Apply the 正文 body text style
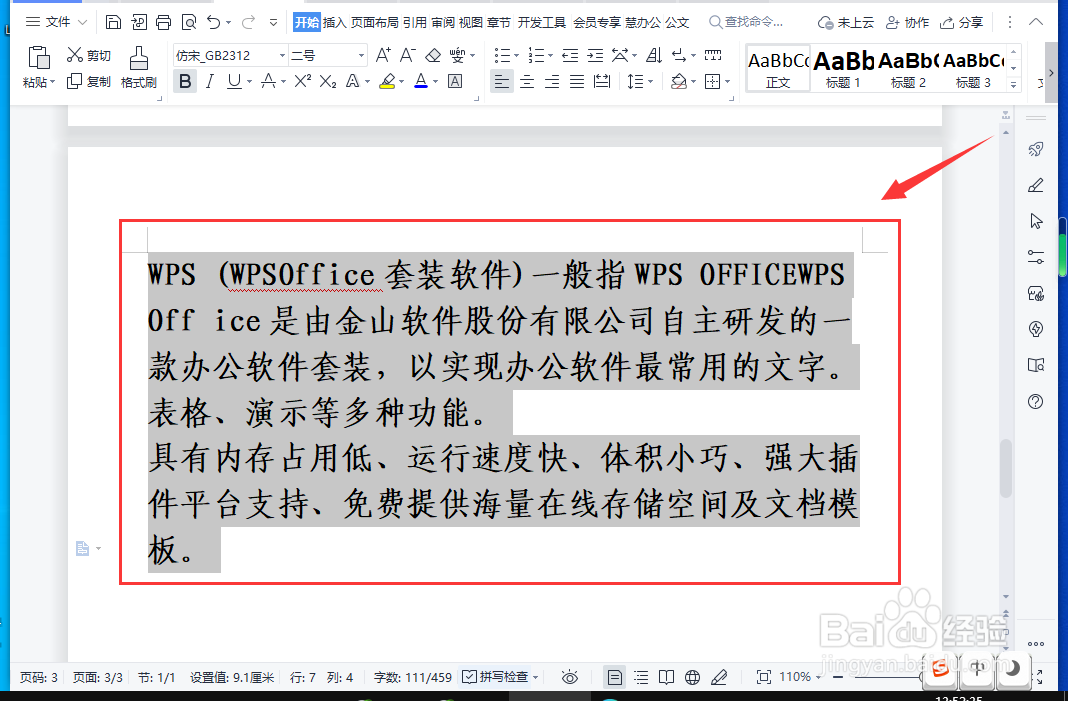1068x701 pixels. click(x=778, y=68)
